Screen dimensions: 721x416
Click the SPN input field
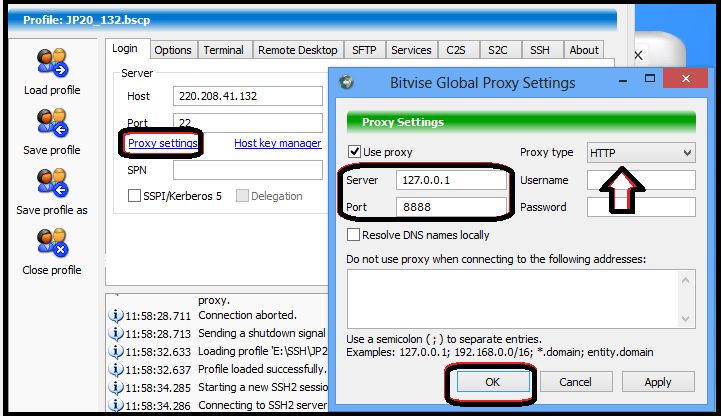[x=248, y=170]
